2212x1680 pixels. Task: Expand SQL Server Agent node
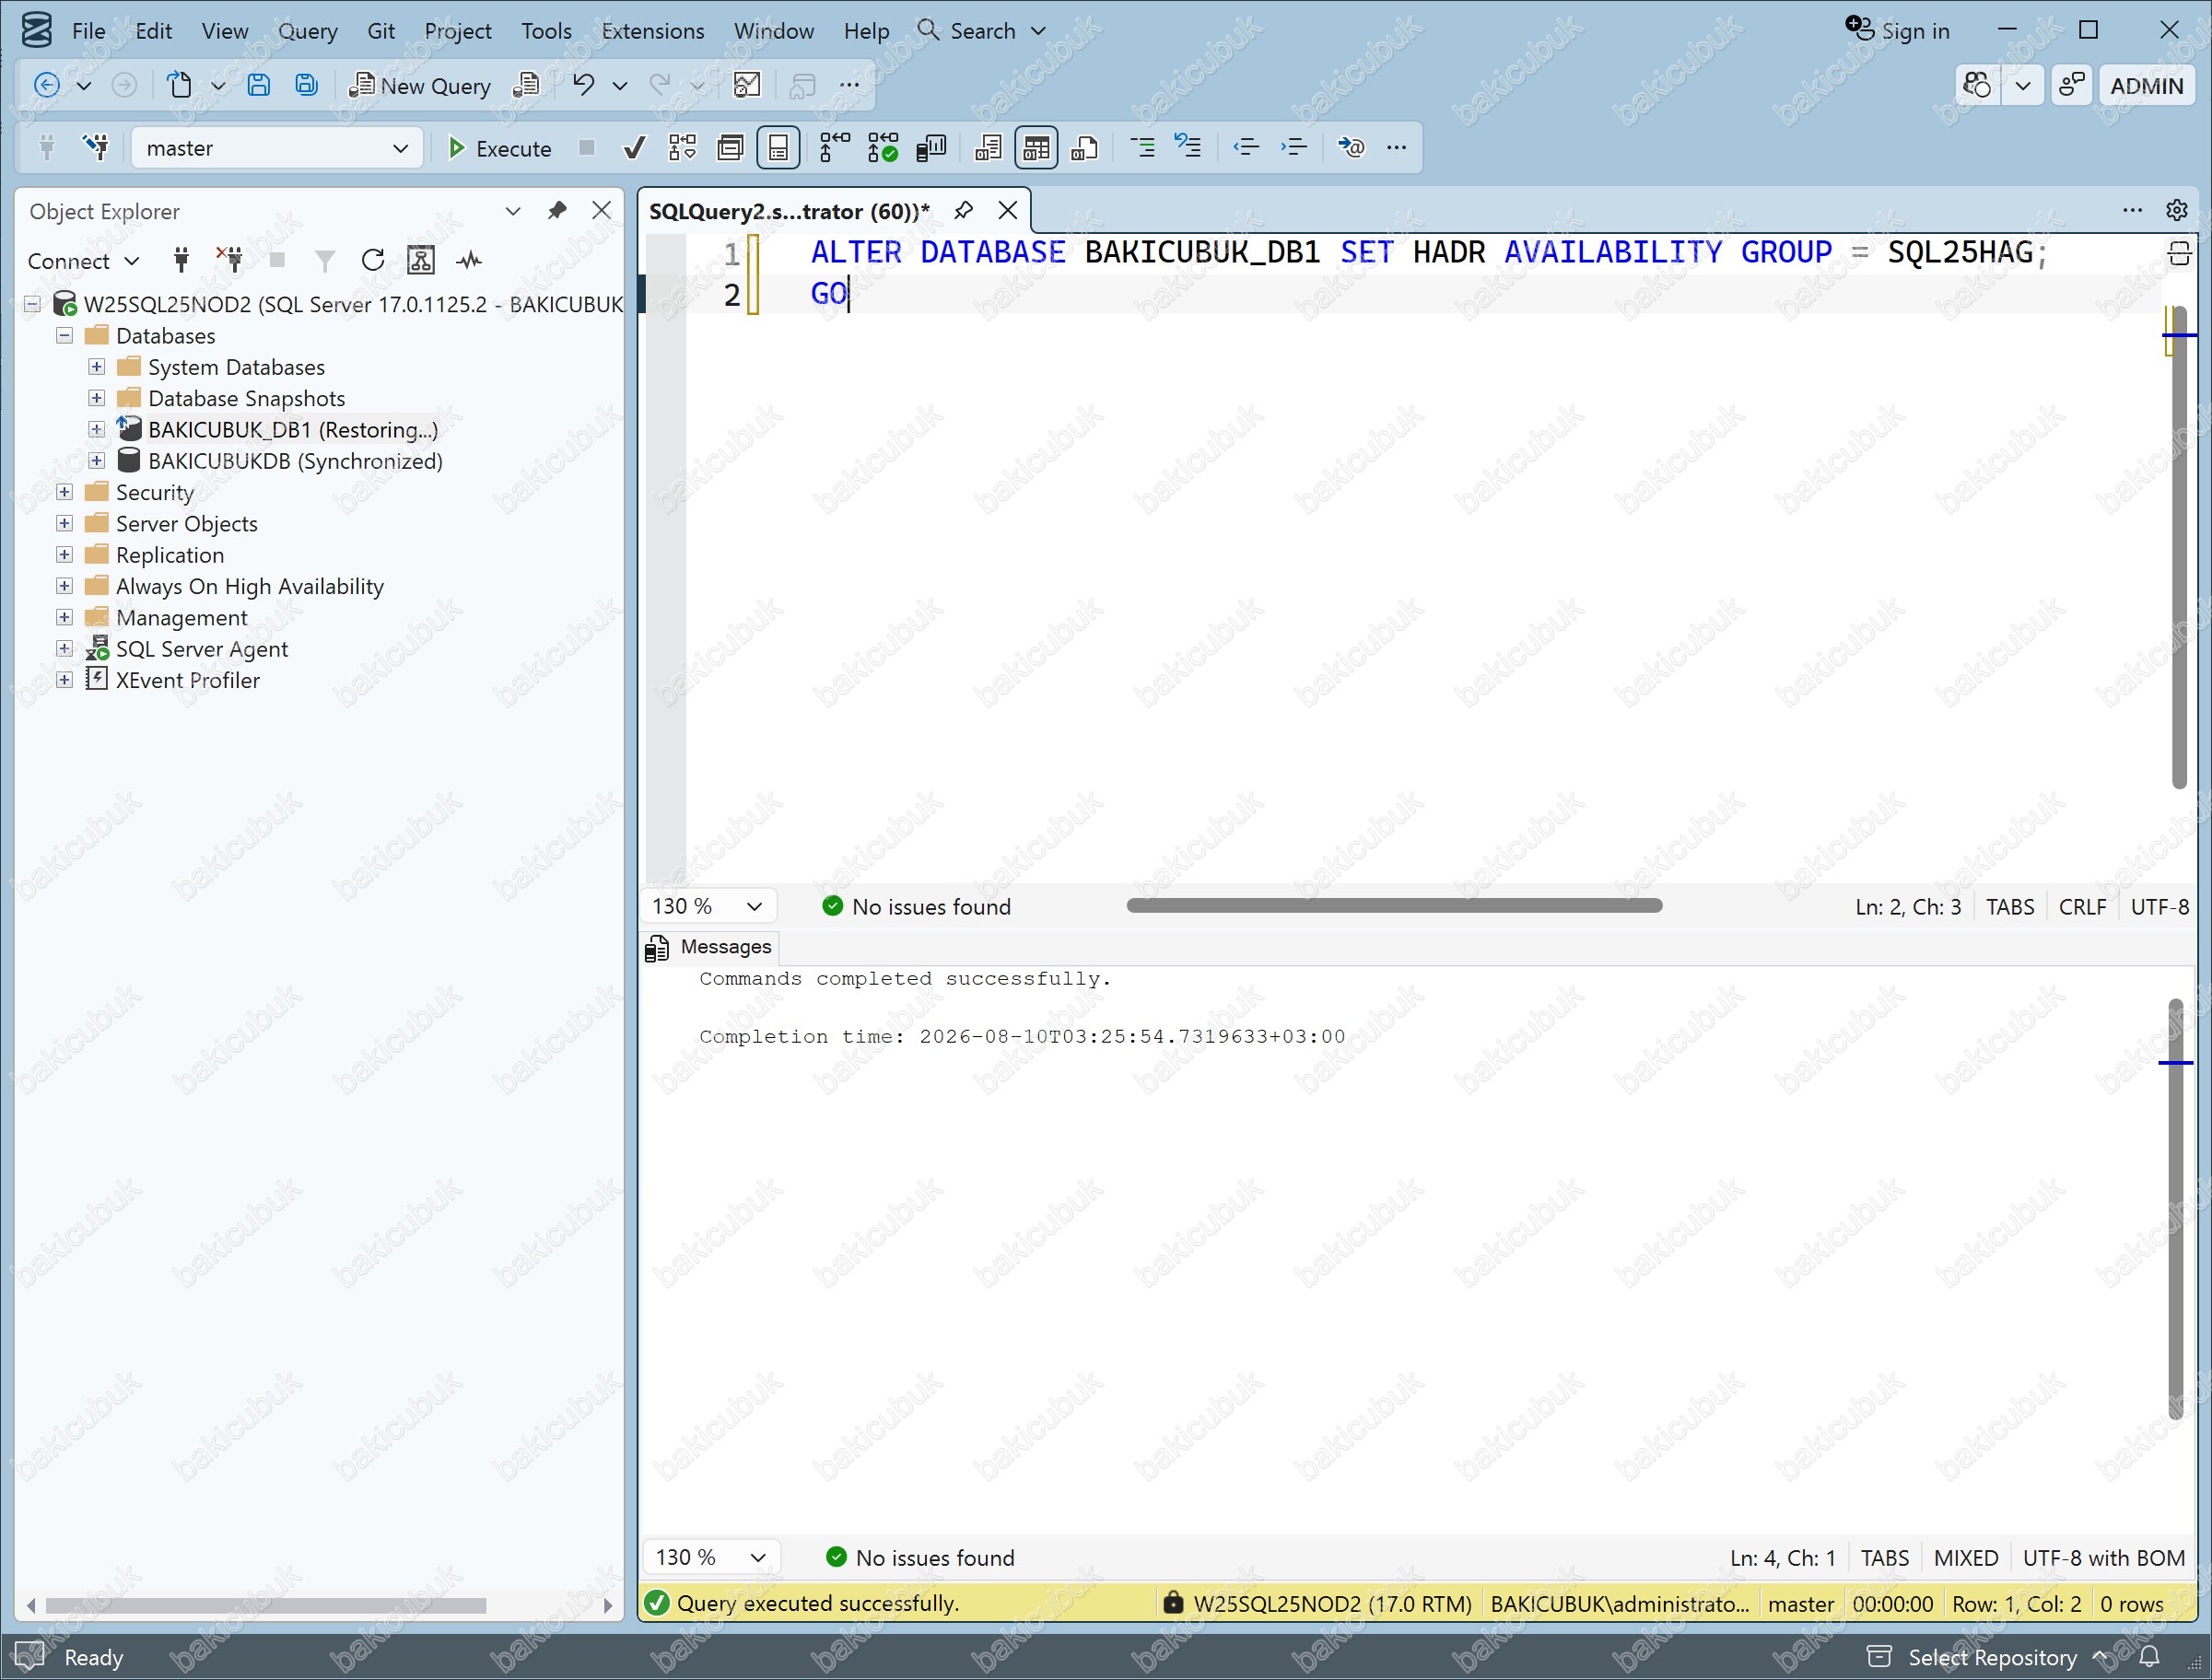click(64, 649)
